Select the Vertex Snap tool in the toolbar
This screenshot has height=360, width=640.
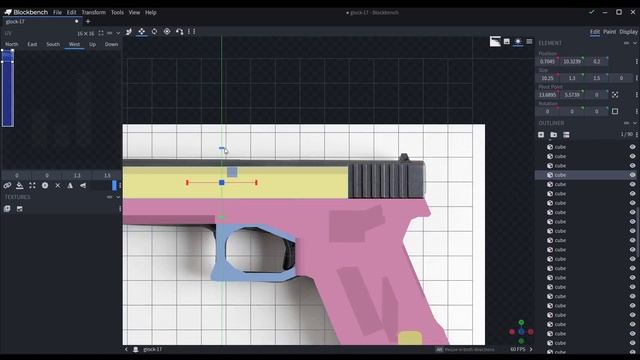pos(180,31)
